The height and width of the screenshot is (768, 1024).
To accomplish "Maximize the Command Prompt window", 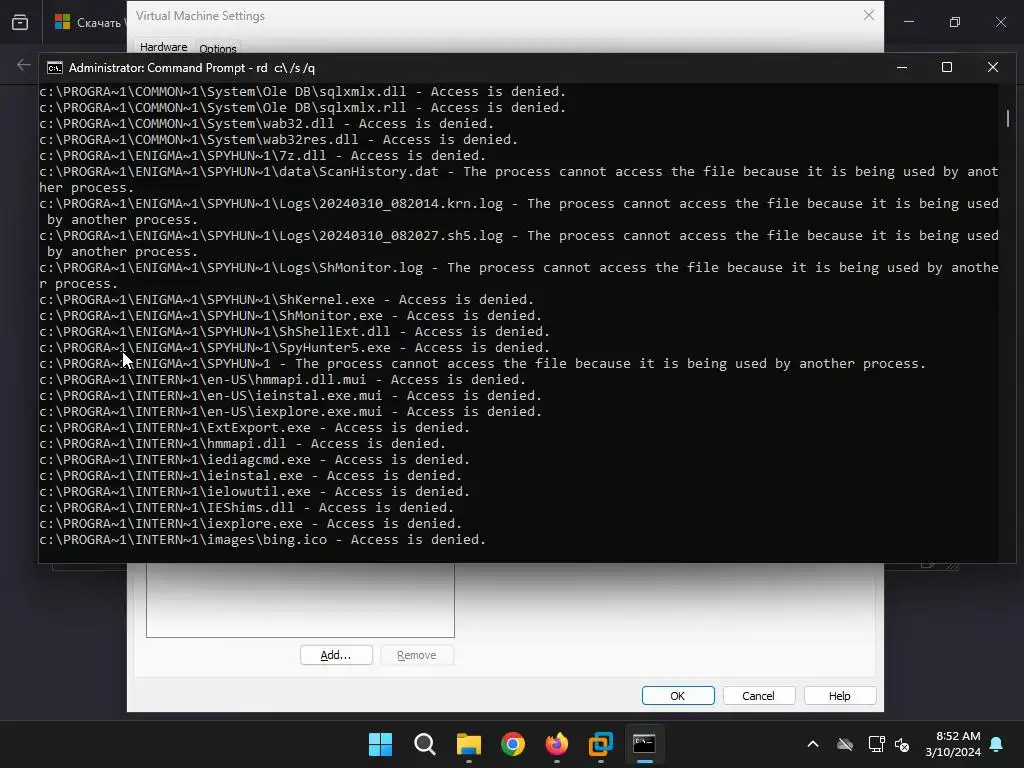I will 947,67.
